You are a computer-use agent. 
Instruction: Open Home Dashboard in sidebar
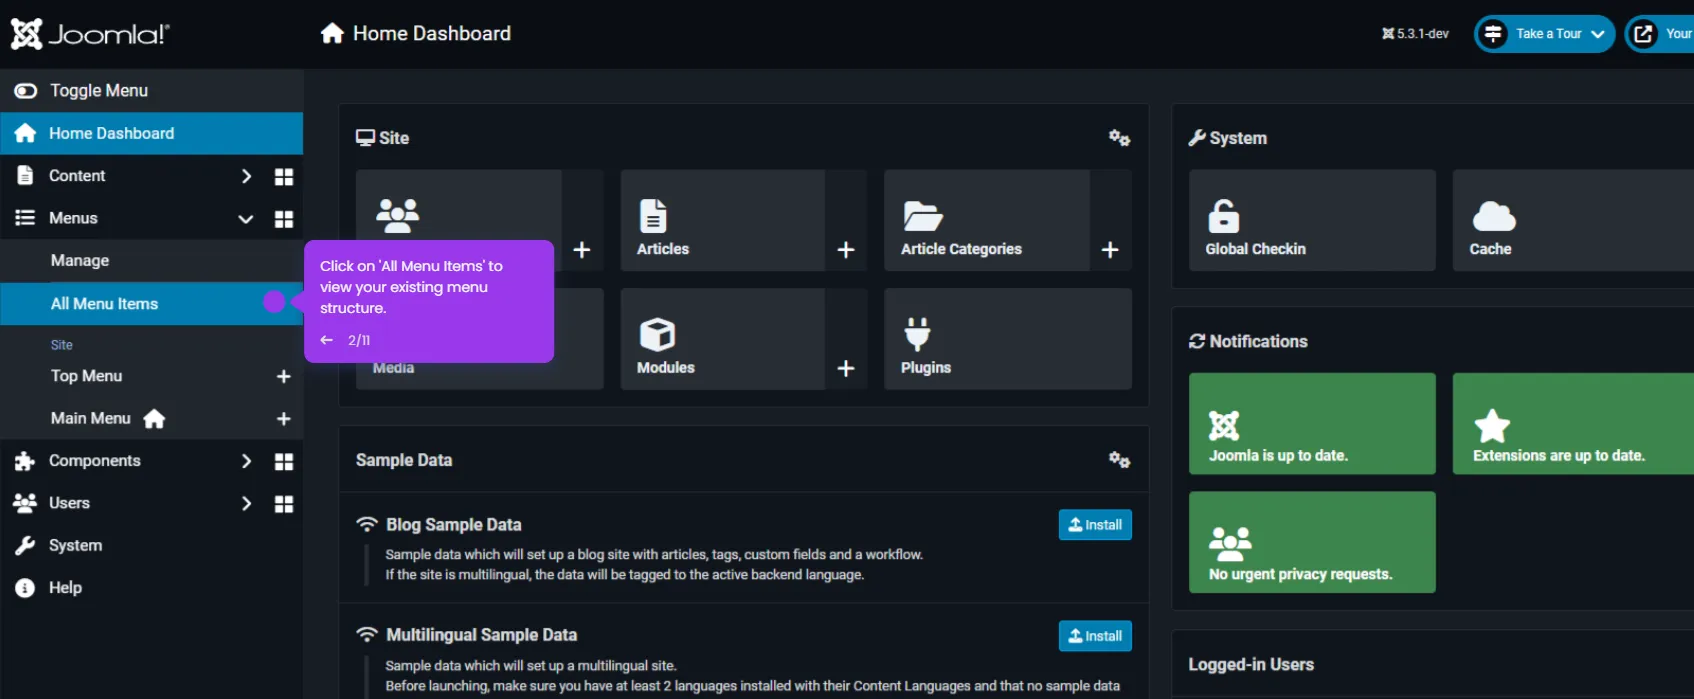click(151, 133)
